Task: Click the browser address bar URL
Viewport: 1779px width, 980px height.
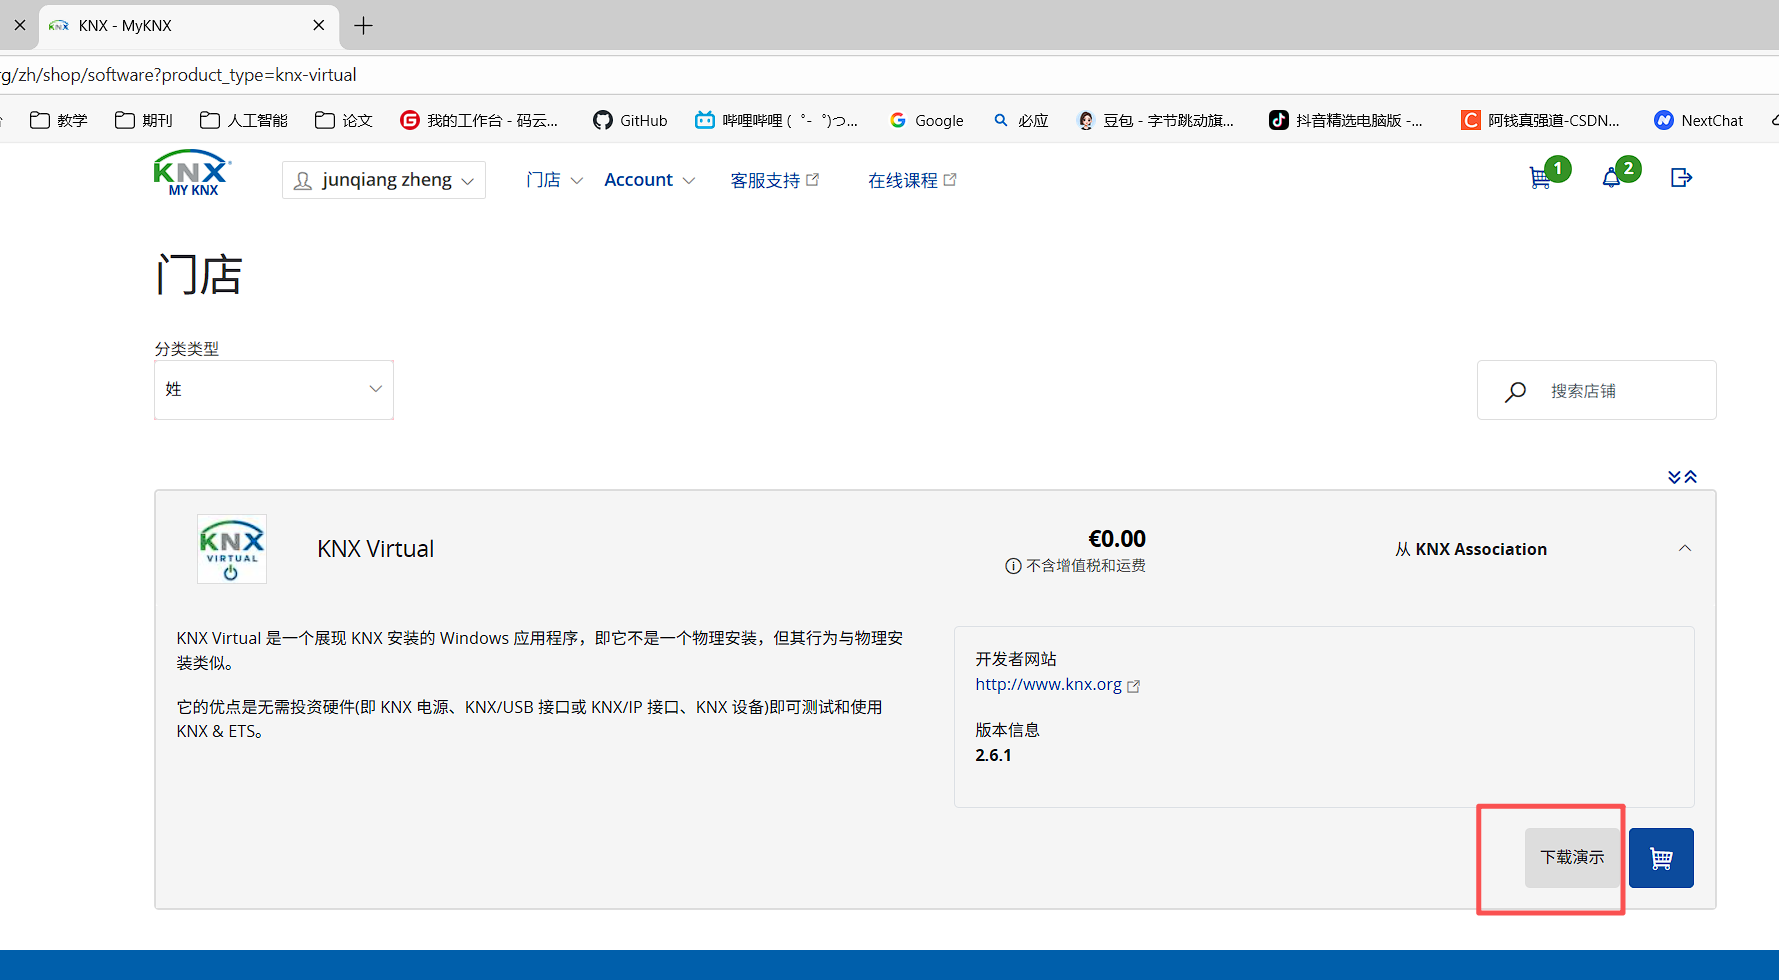Action: pyautogui.click(x=179, y=75)
